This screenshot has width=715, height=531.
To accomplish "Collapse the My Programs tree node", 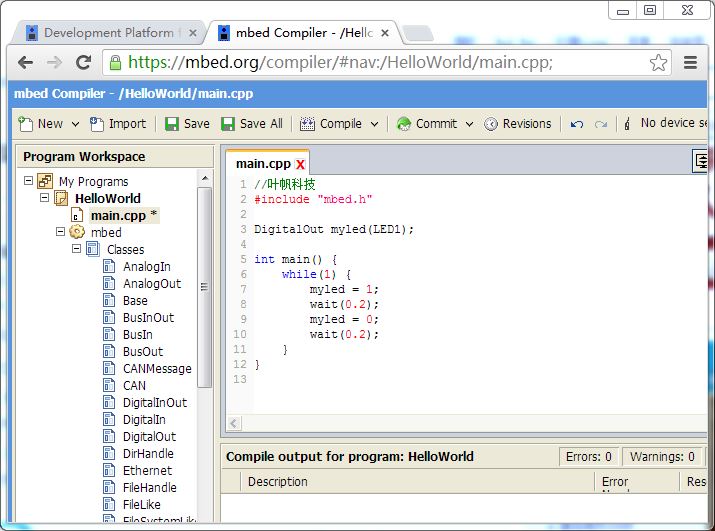I will (x=28, y=181).
